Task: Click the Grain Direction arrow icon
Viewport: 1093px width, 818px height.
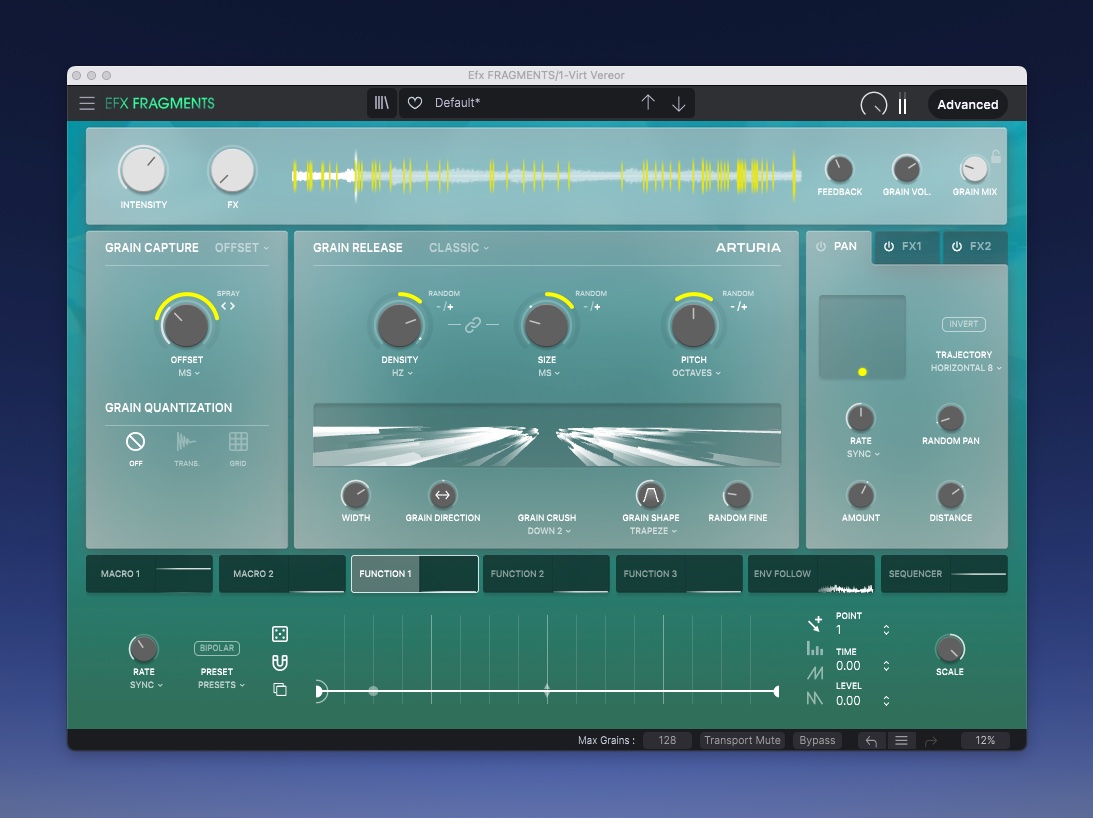Action: click(x=442, y=494)
